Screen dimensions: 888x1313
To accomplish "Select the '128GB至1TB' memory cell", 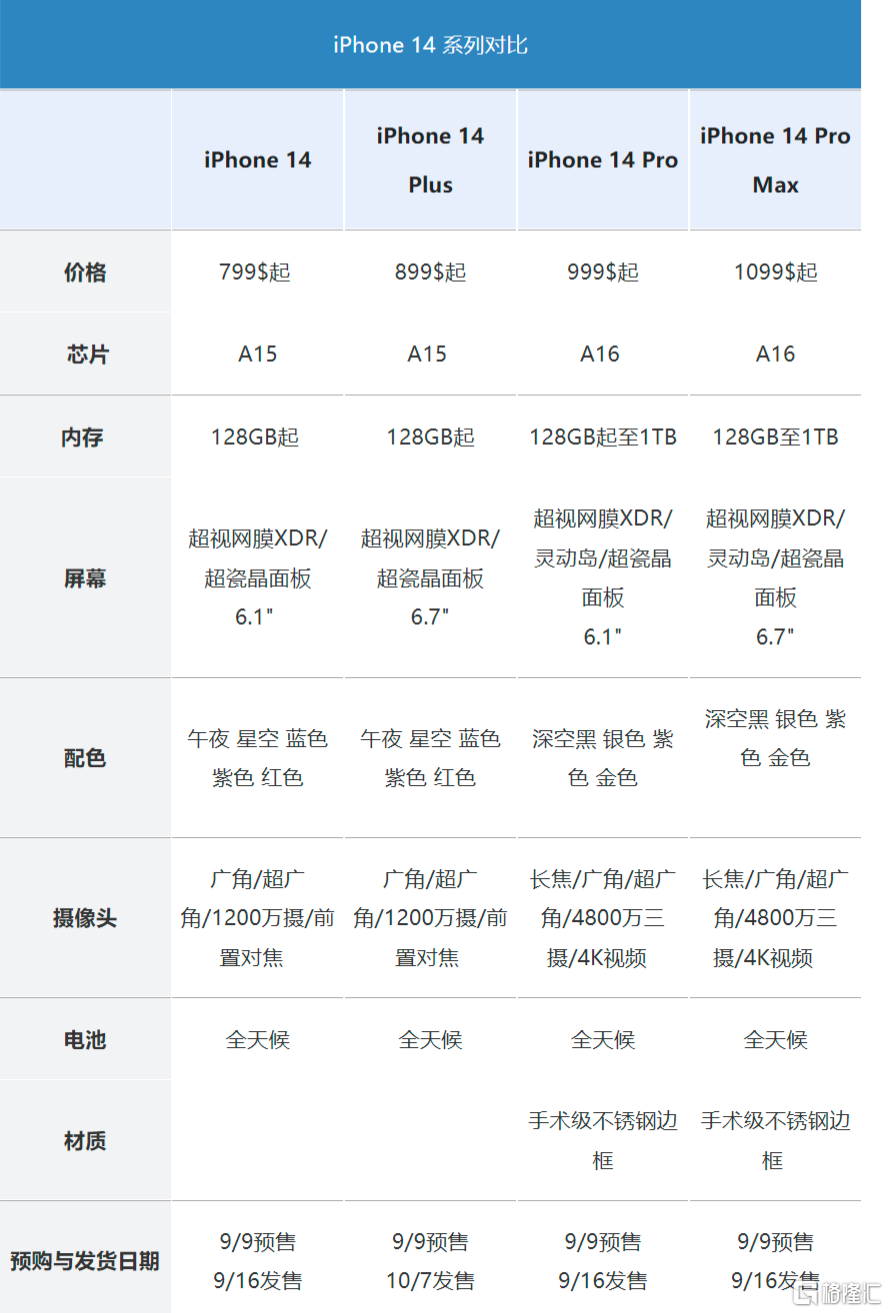I will (x=775, y=437).
